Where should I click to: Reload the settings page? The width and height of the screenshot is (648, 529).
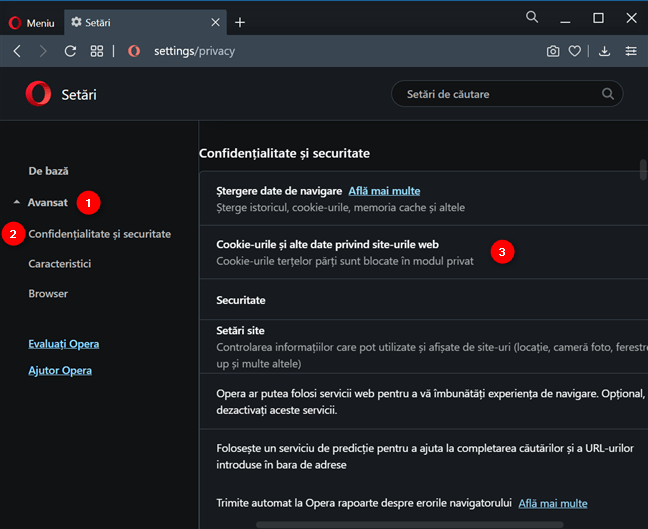coord(70,51)
